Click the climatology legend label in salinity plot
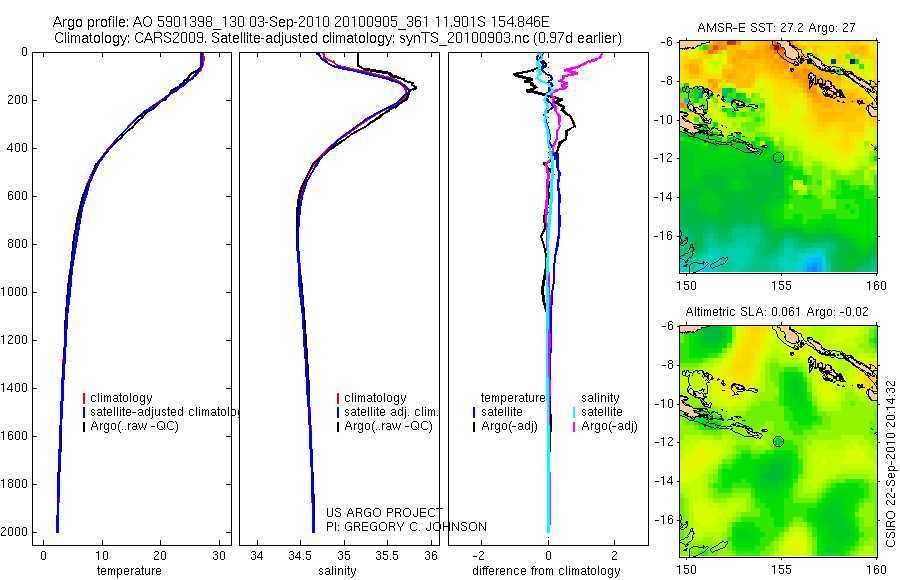The width and height of the screenshot is (900, 580). pos(375,398)
